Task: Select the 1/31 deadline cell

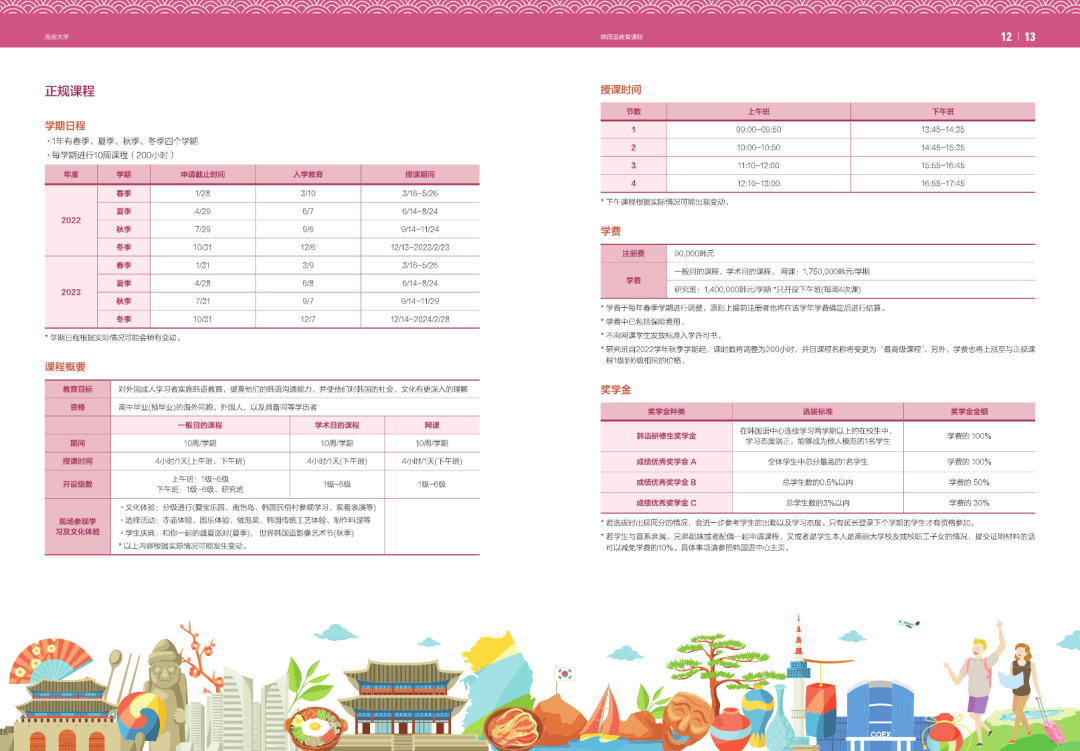Action: pos(202,265)
